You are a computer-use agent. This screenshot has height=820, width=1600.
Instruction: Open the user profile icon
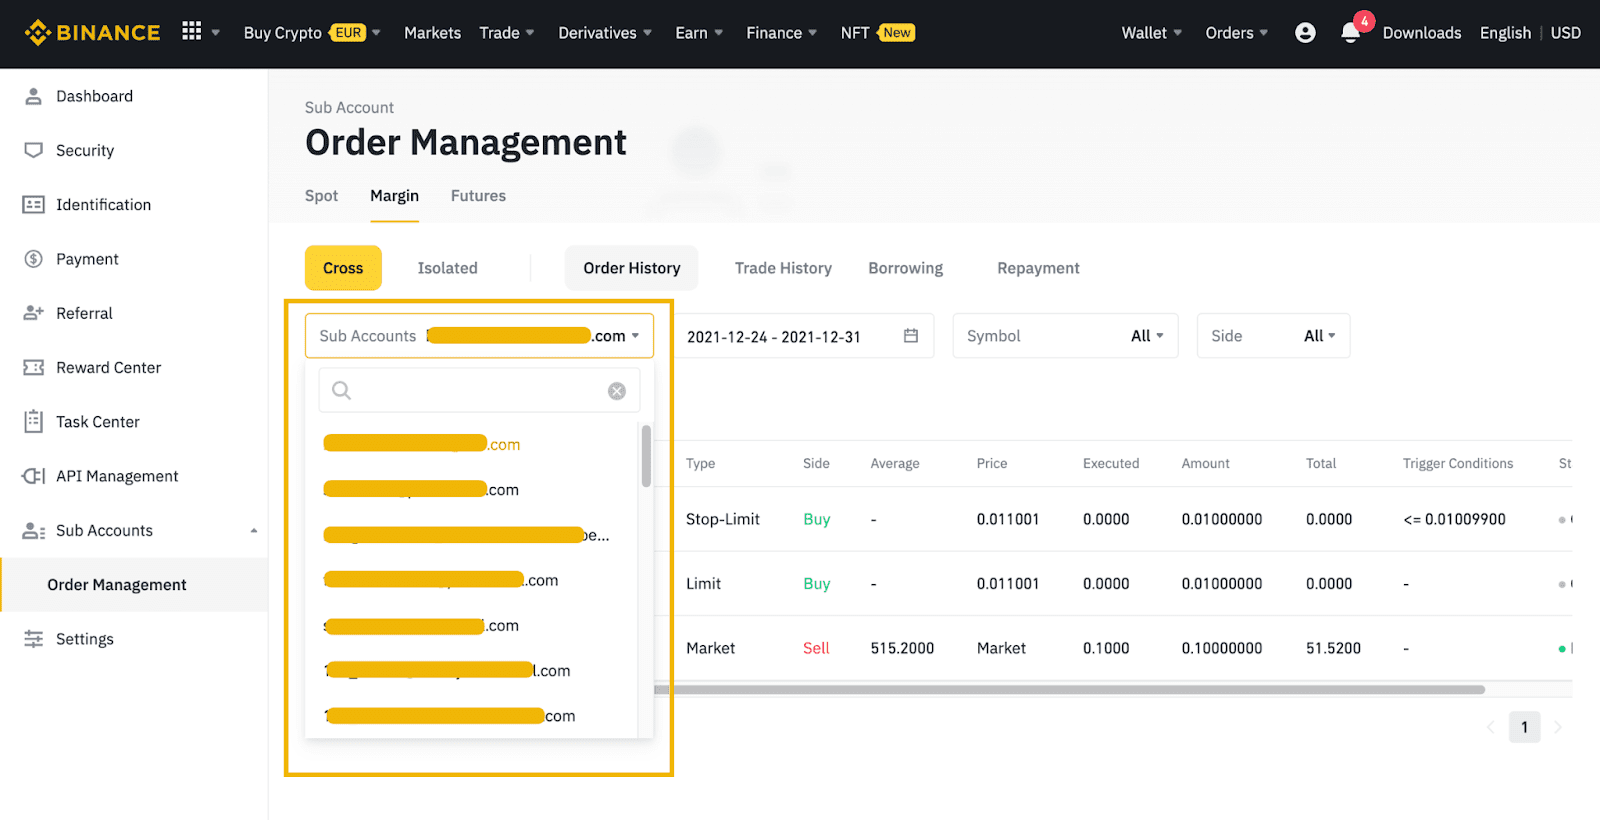(x=1305, y=33)
